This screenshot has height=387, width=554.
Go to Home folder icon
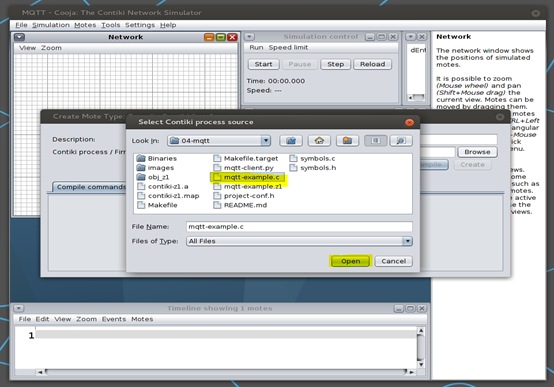click(319, 141)
